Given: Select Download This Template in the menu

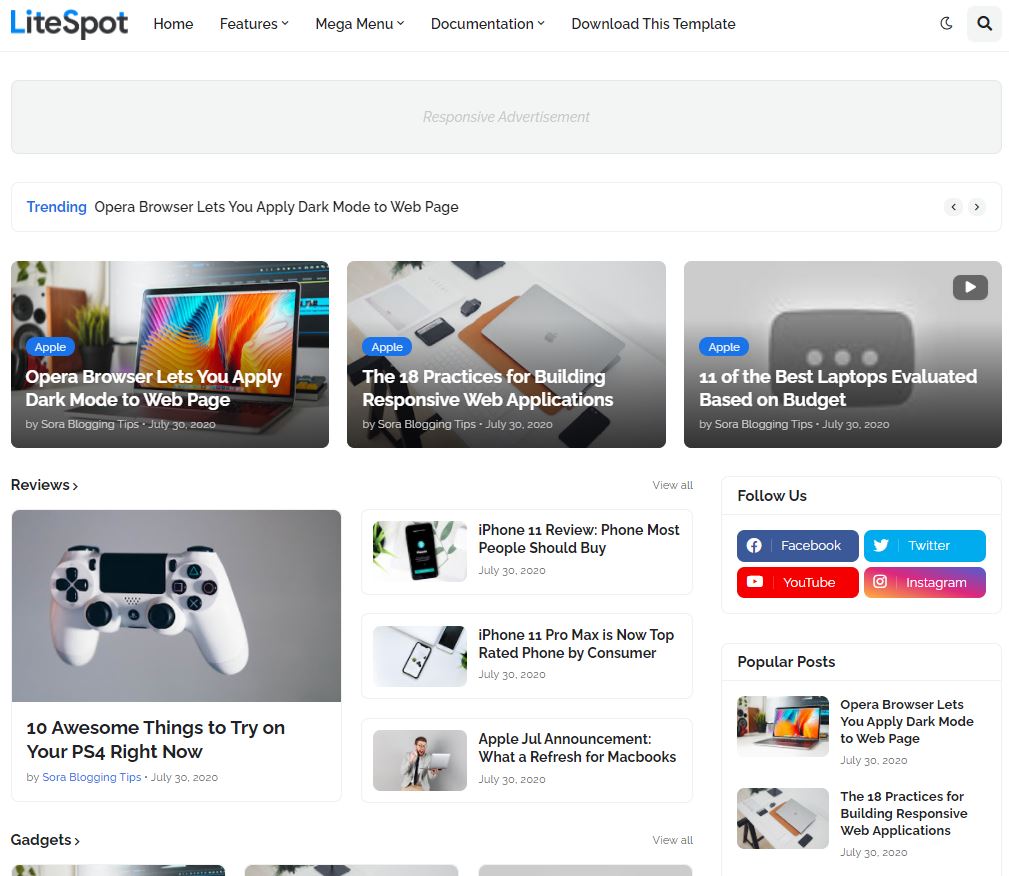Looking at the screenshot, I should tap(653, 24).
